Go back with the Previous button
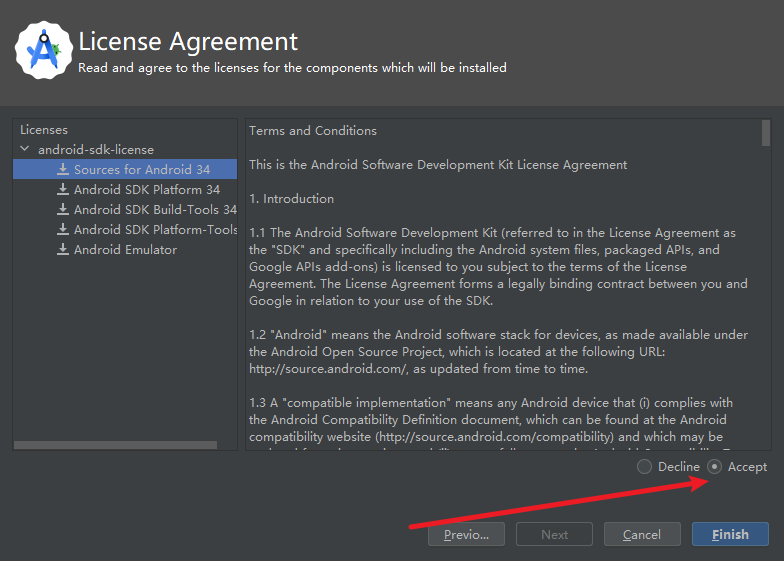The width and height of the screenshot is (784, 561). [466, 534]
